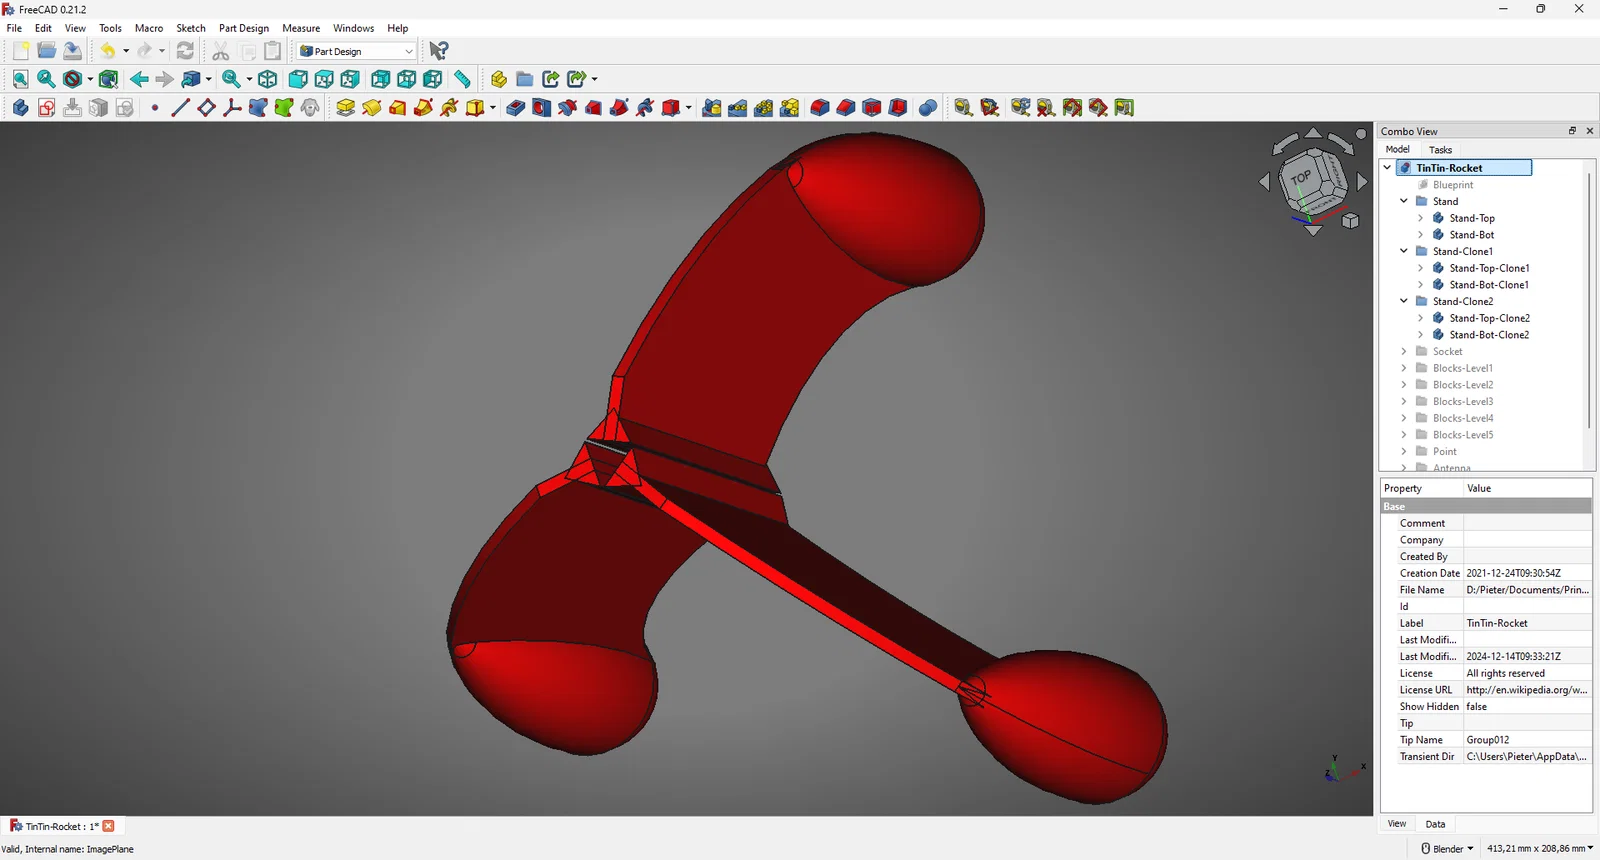
Task: Expand the Stand-Top body
Action: coord(1420,218)
